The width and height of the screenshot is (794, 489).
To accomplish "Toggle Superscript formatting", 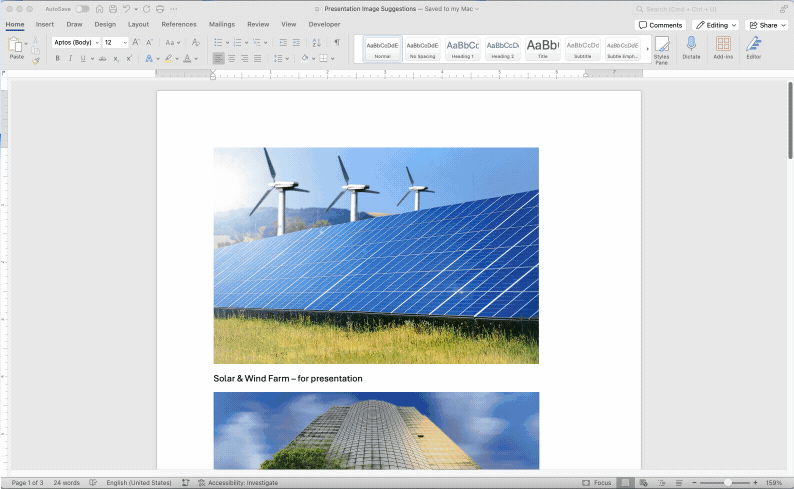I will (x=129, y=59).
